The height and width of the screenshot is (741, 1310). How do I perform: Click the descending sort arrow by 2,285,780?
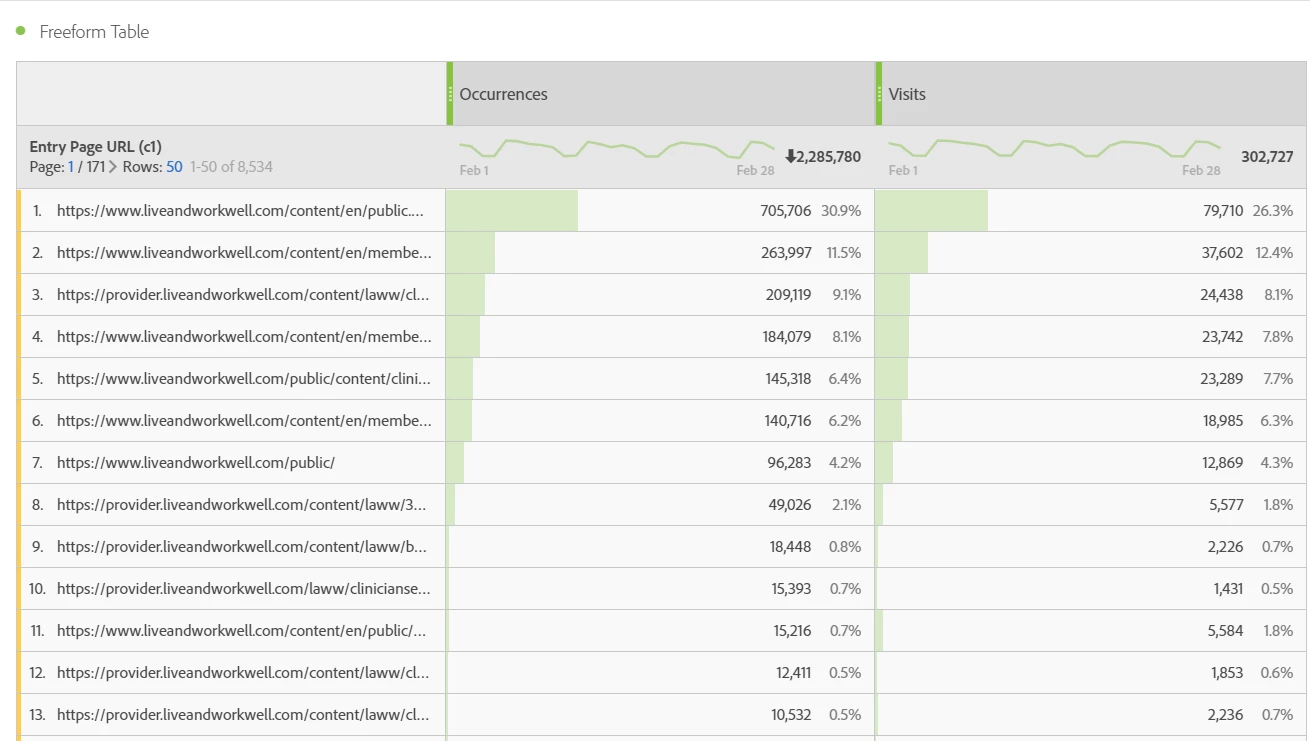[790, 156]
